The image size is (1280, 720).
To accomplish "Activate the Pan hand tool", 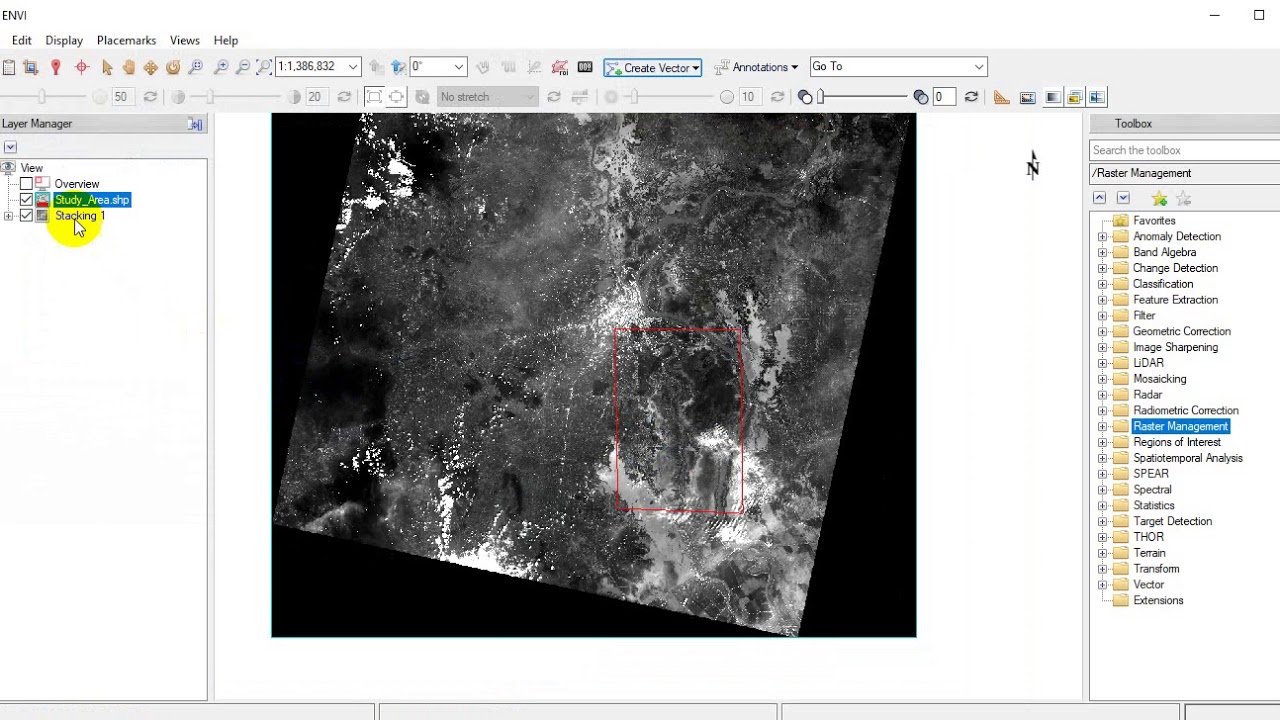I will click(x=128, y=67).
